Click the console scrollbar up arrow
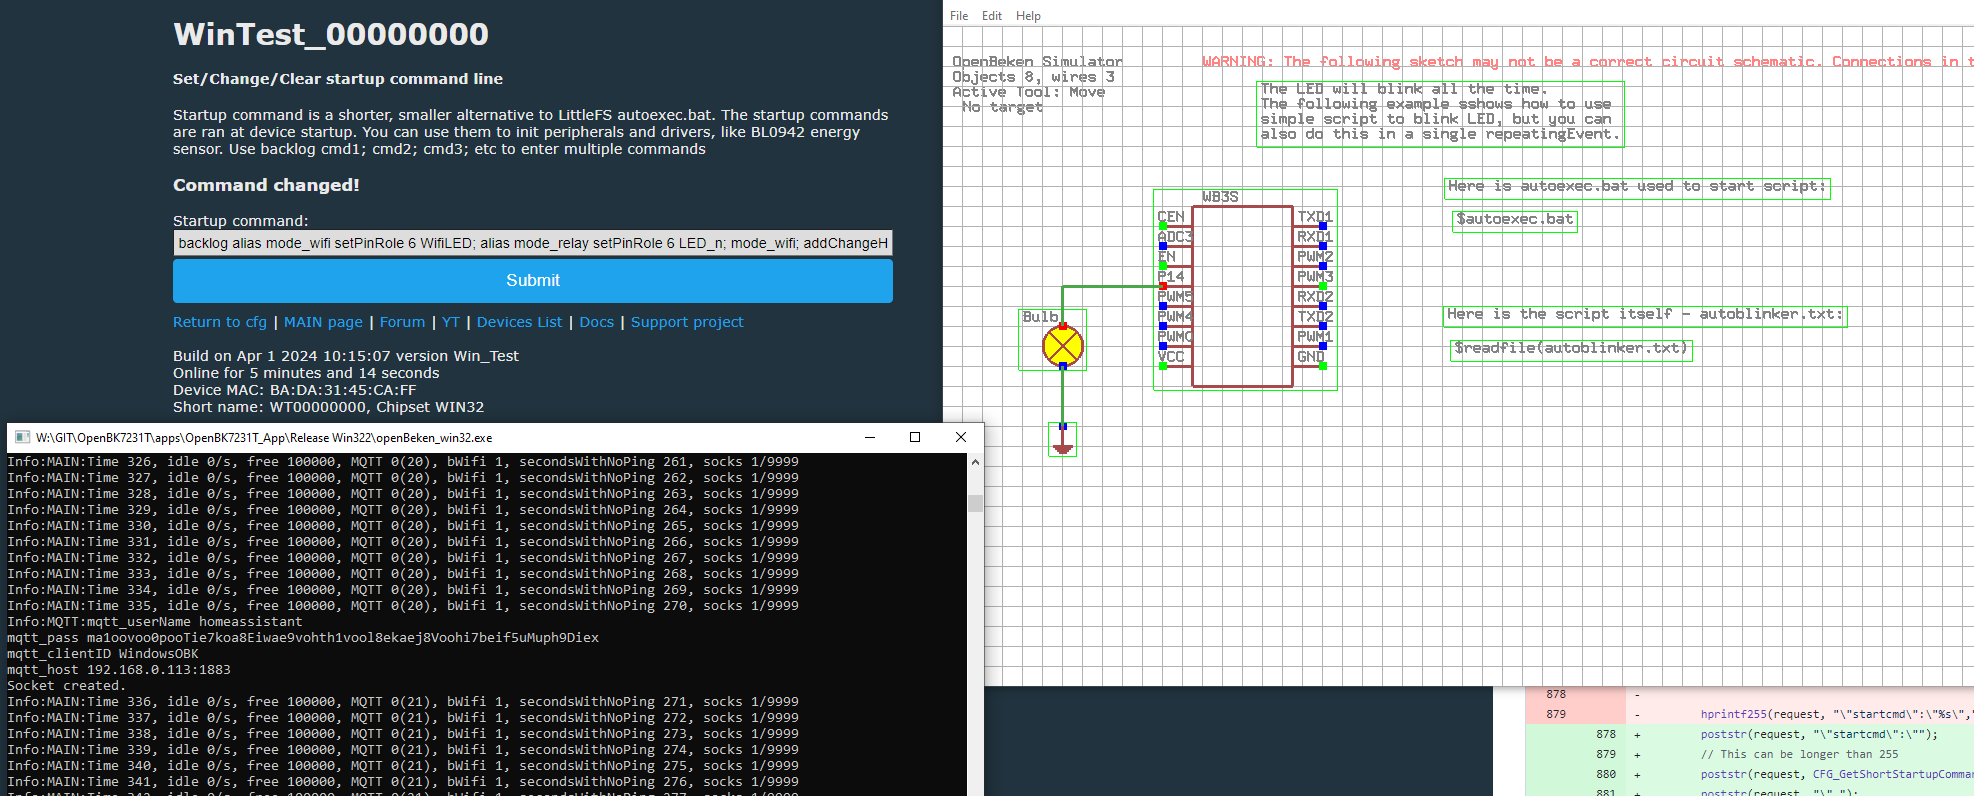This screenshot has width=1974, height=796. 975,462
